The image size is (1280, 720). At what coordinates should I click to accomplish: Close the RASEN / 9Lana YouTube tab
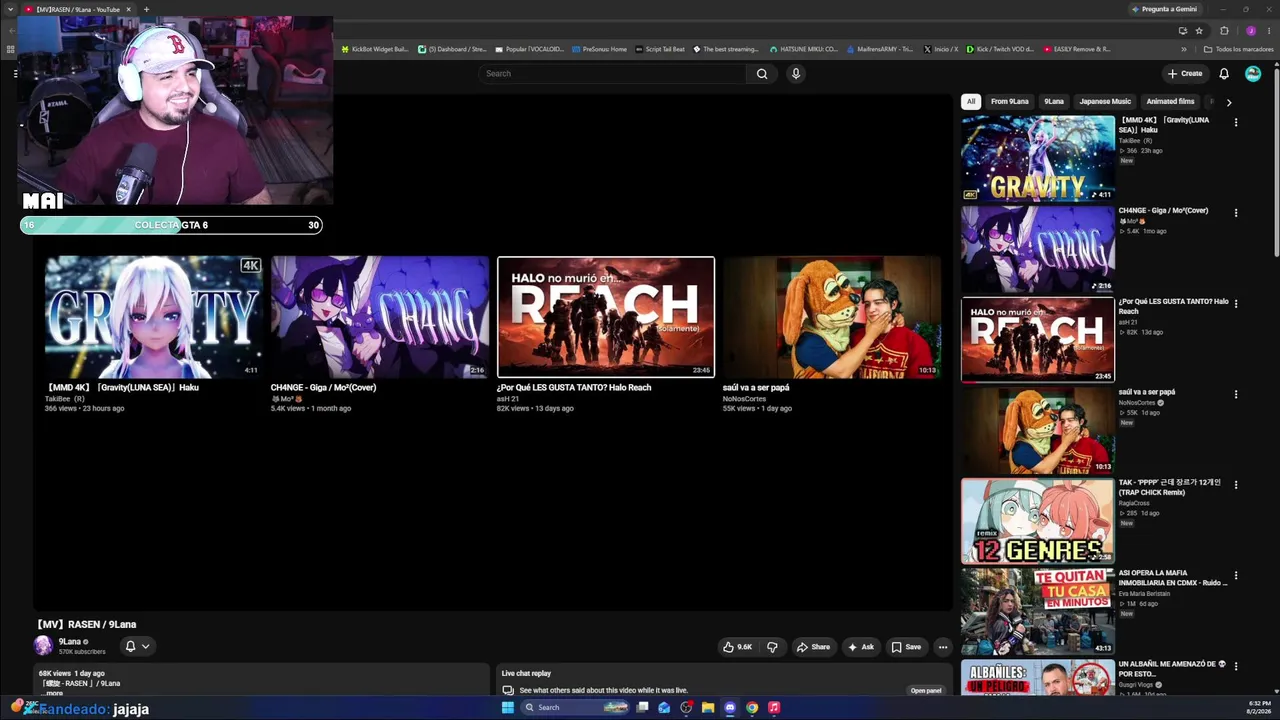(128, 9)
